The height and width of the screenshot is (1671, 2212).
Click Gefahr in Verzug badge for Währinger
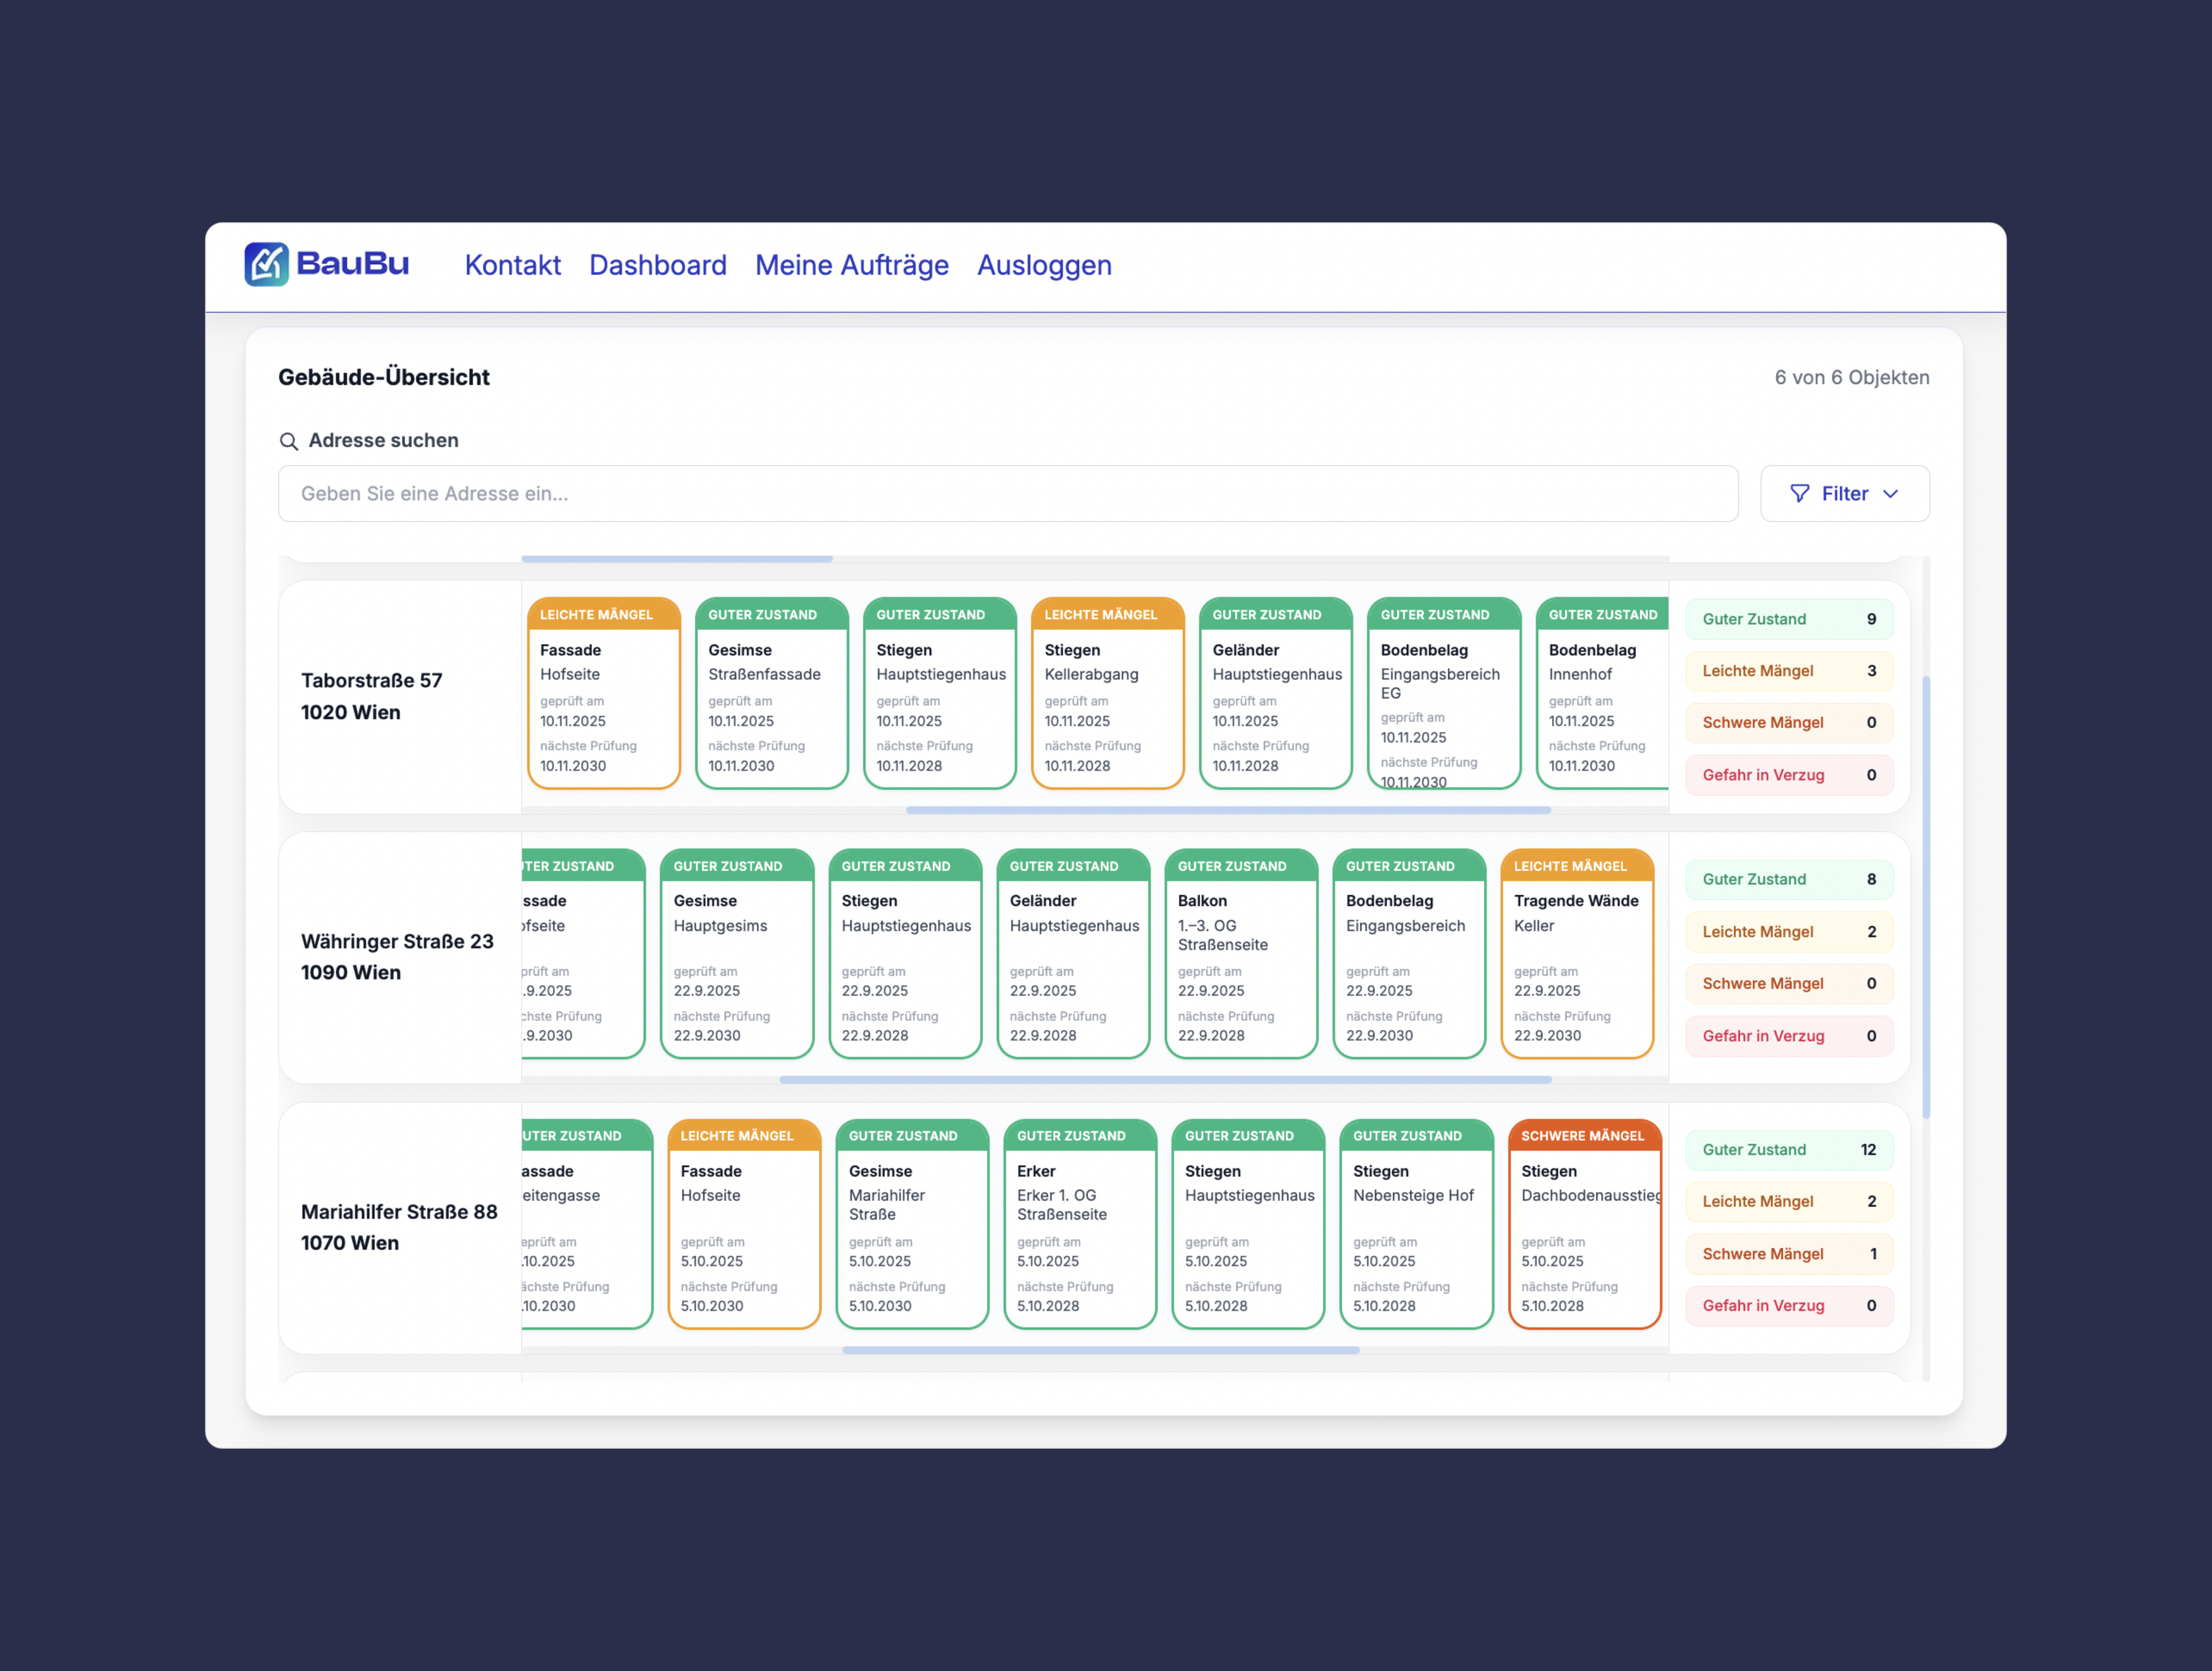pyautogui.click(x=1789, y=1036)
